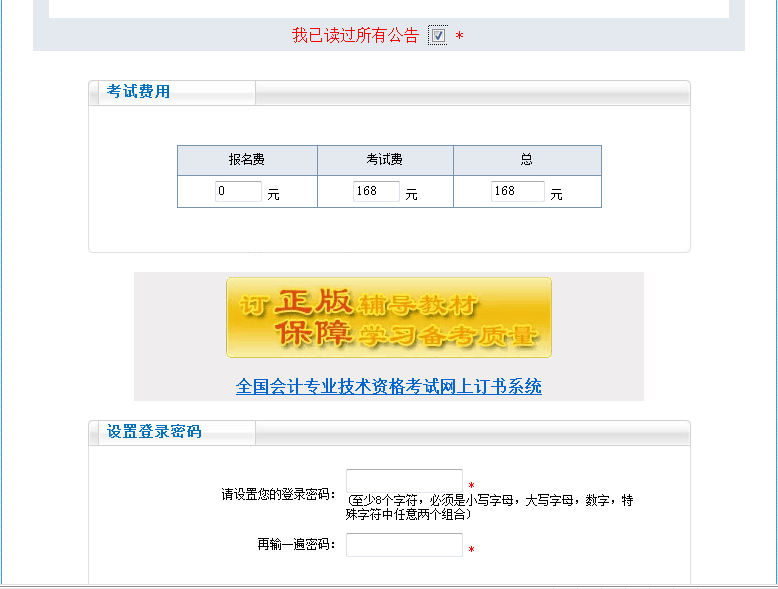Click the 考试费 column header
The height and width of the screenshot is (589, 778).
pyautogui.click(x=385, y=160)
